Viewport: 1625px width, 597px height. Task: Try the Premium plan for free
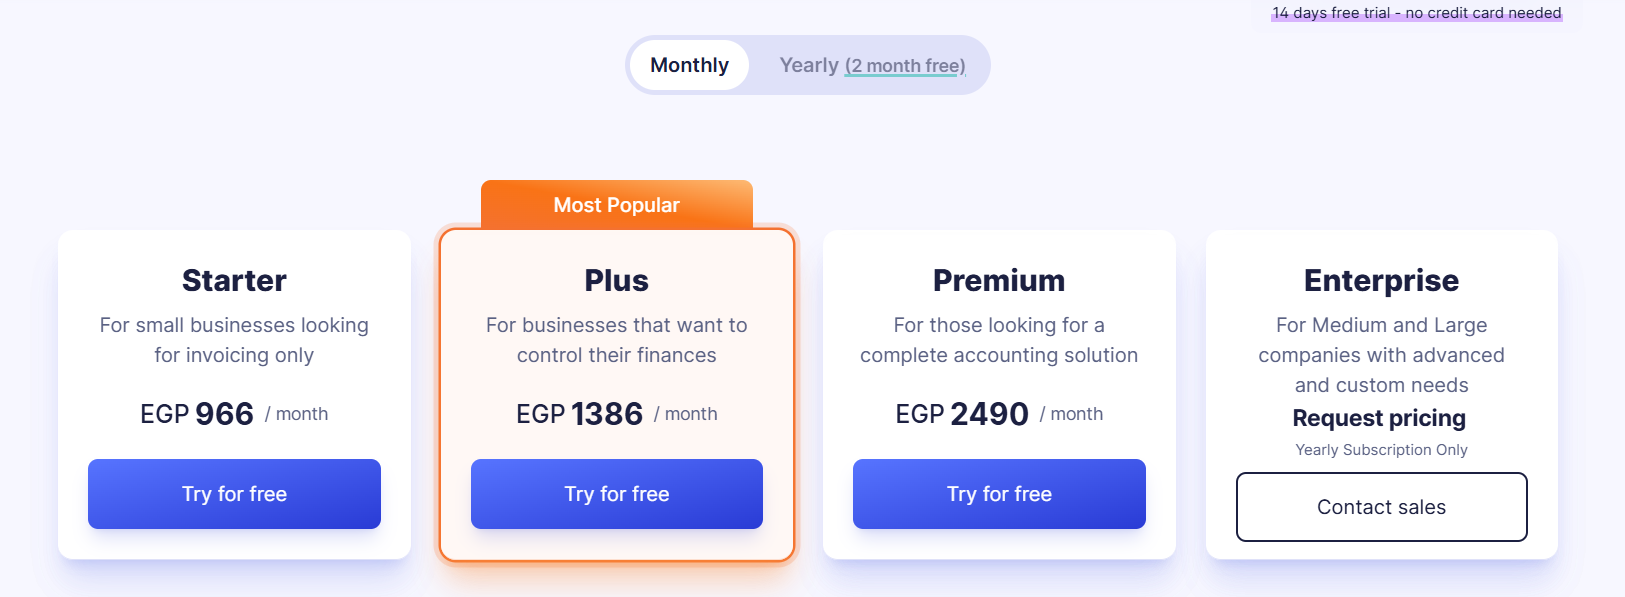[x=999, y=494]
